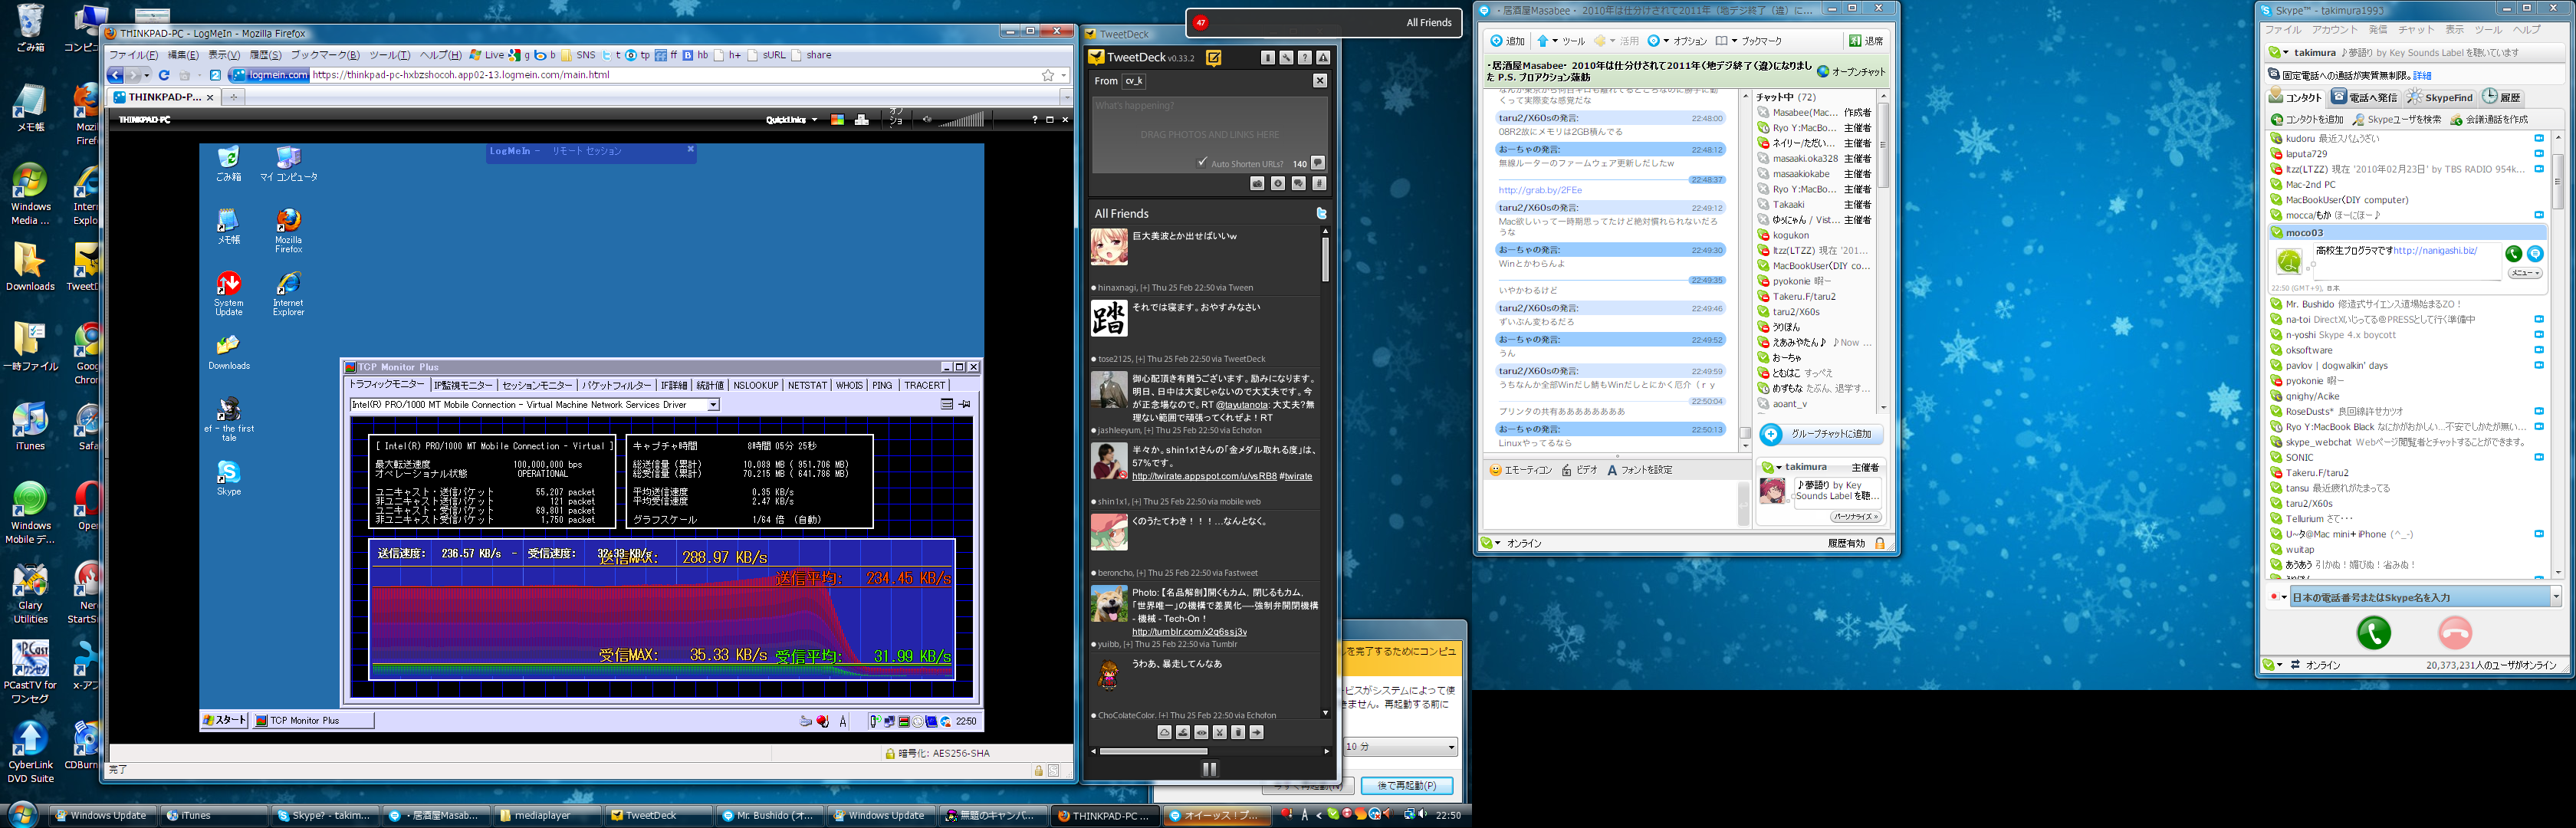Click Firefox reload page icon
This screenshot has height=828, width=2576.
(x=164, y=75)
